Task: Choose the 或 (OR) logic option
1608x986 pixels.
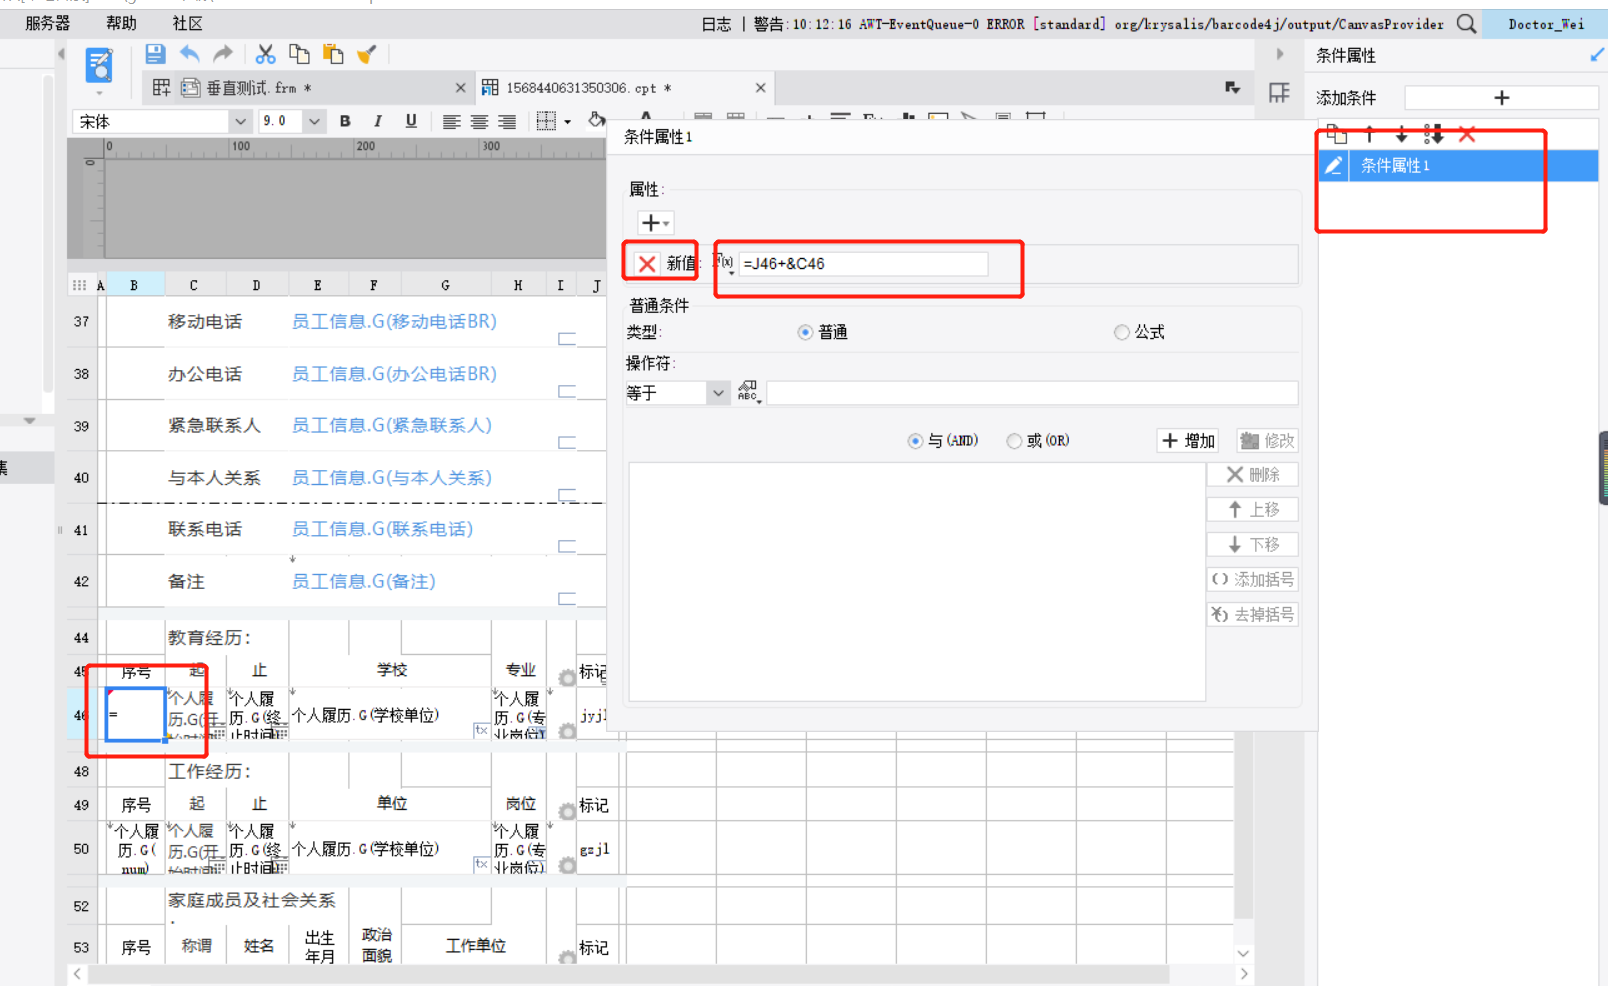Action: (x=1014, y=441)
